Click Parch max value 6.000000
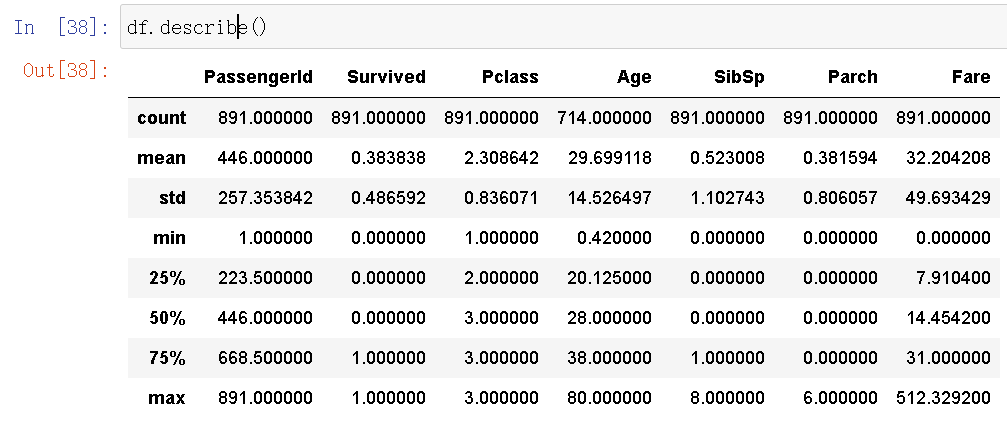This screenshot has height=425, width=1007. click(840, 398)
